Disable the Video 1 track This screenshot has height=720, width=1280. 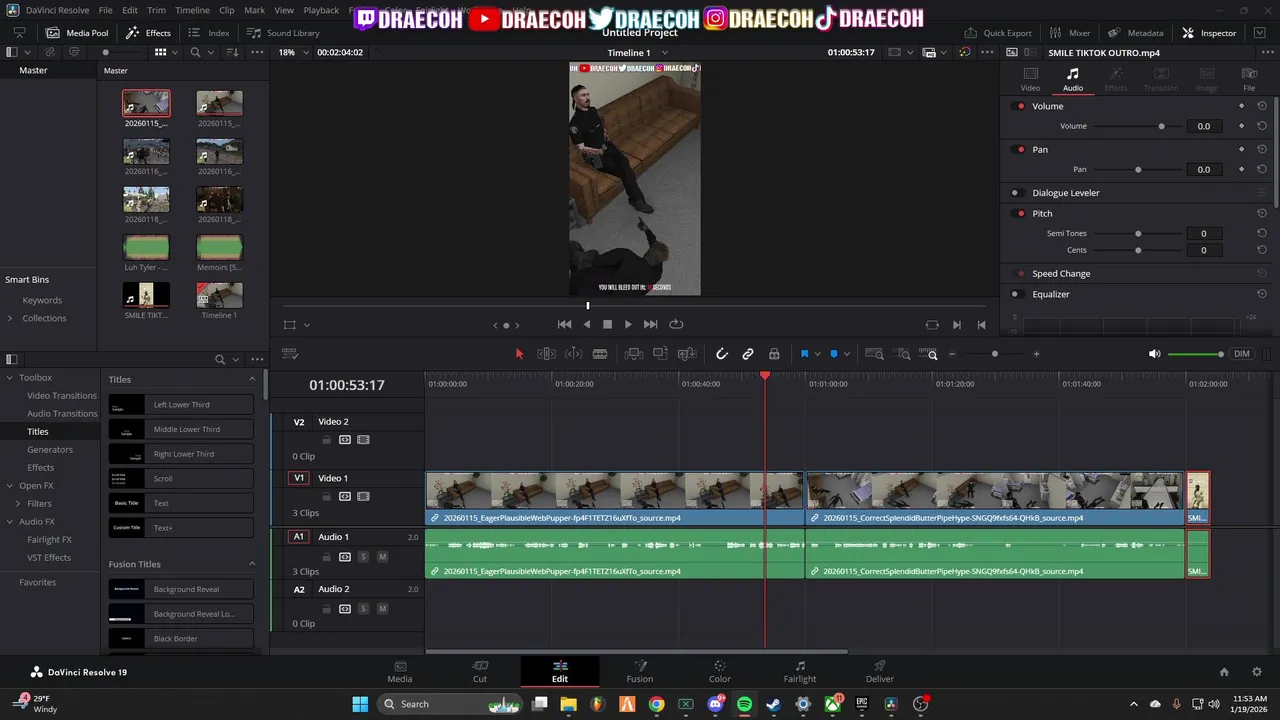[x=363, y=496]
